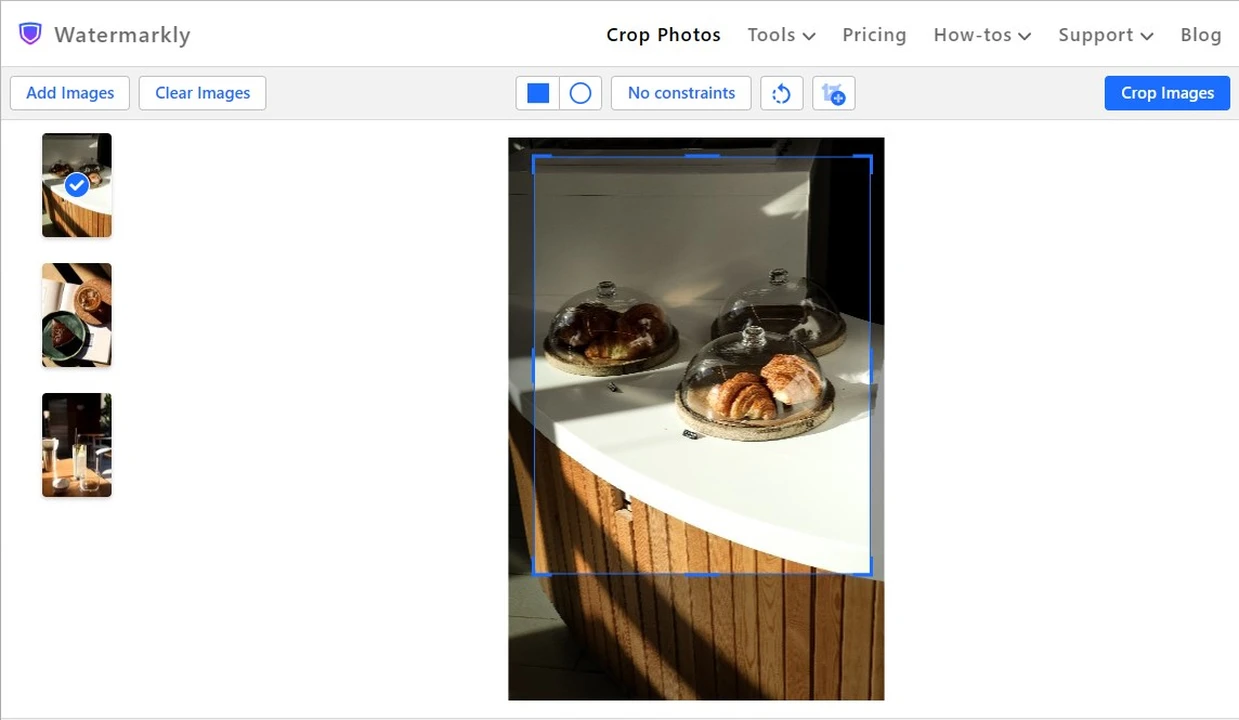The width and height of the screenshot is (1239, 720).
Task: Select the rectangle crop shape icon
Action: click(x=538, y=93)
